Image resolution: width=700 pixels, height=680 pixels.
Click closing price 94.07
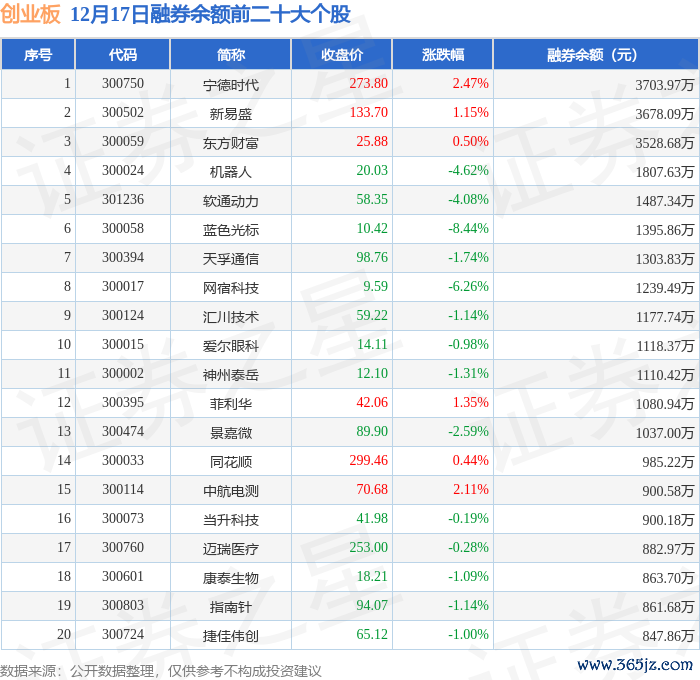click(372, 606)
